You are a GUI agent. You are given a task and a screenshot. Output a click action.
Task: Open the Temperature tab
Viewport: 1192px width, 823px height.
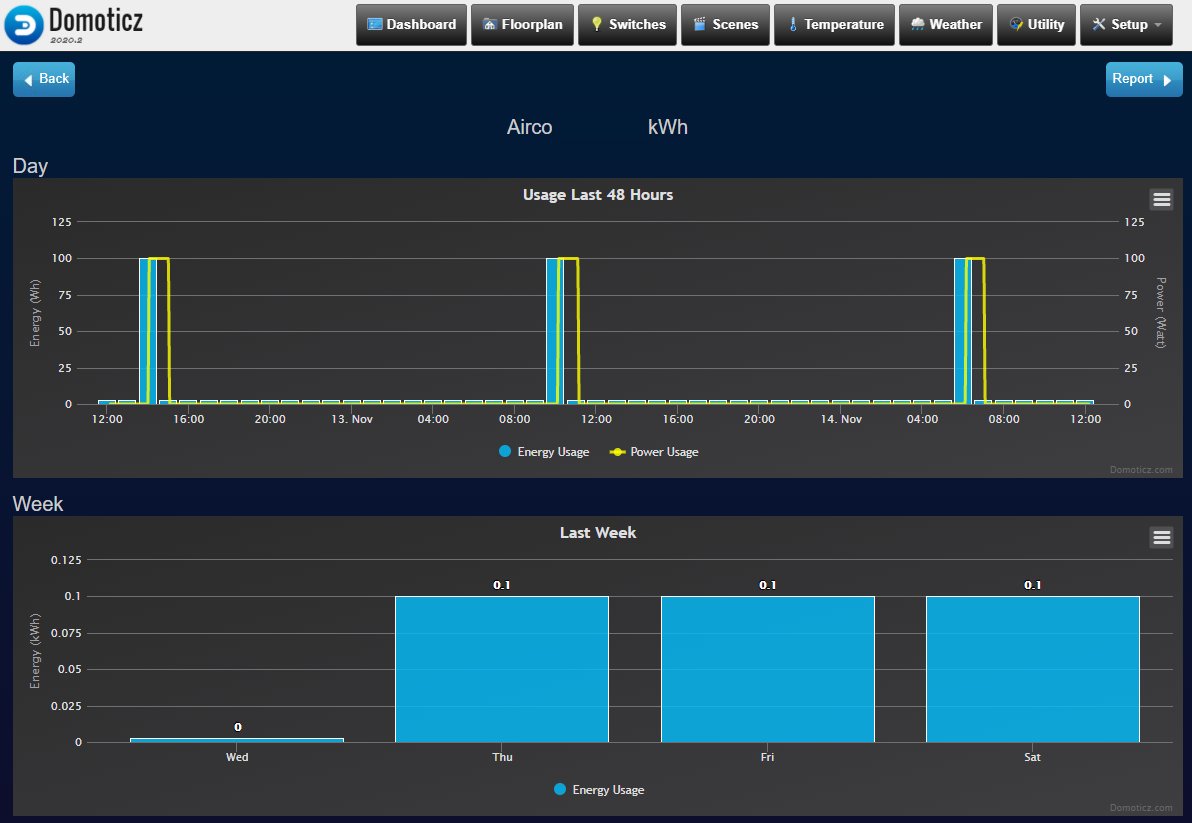(835, 24)
